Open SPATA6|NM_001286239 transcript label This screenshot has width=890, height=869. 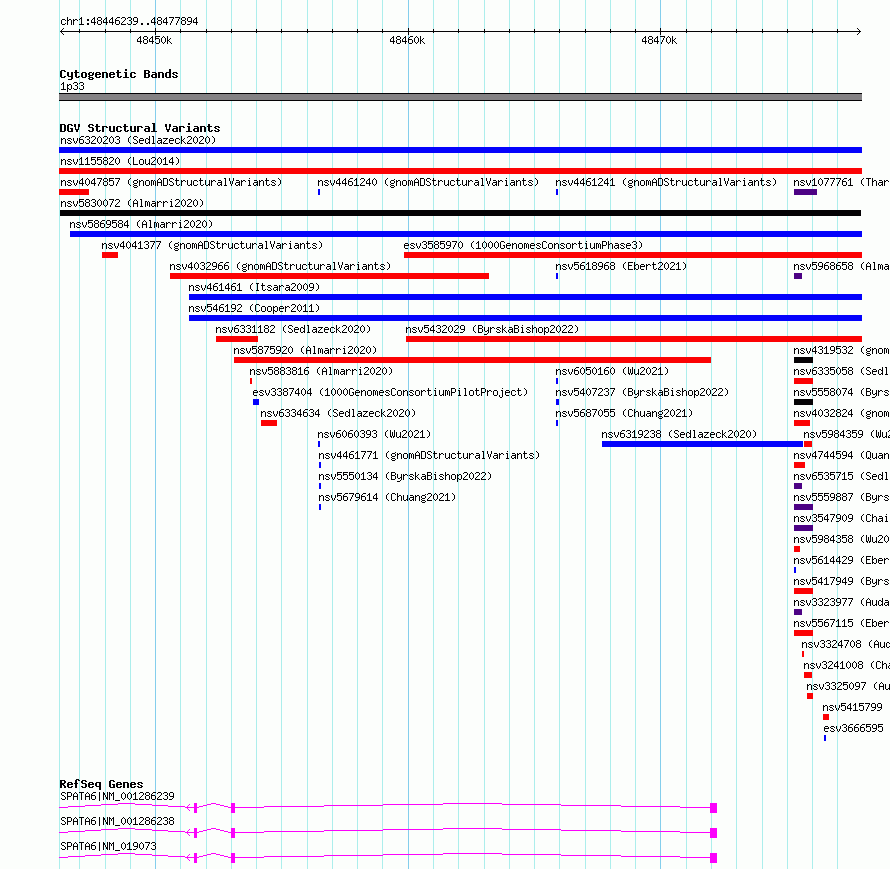117,796
